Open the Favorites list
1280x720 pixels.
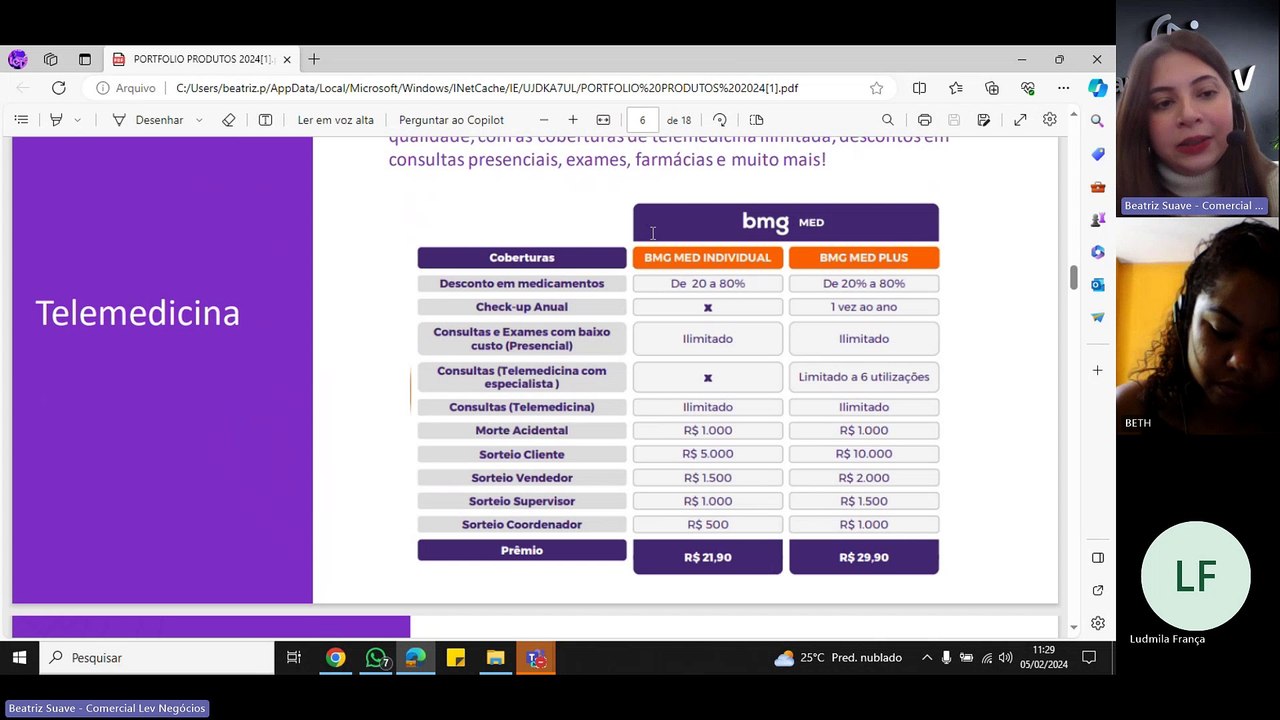pyautogui.click(x=956, y=88)
